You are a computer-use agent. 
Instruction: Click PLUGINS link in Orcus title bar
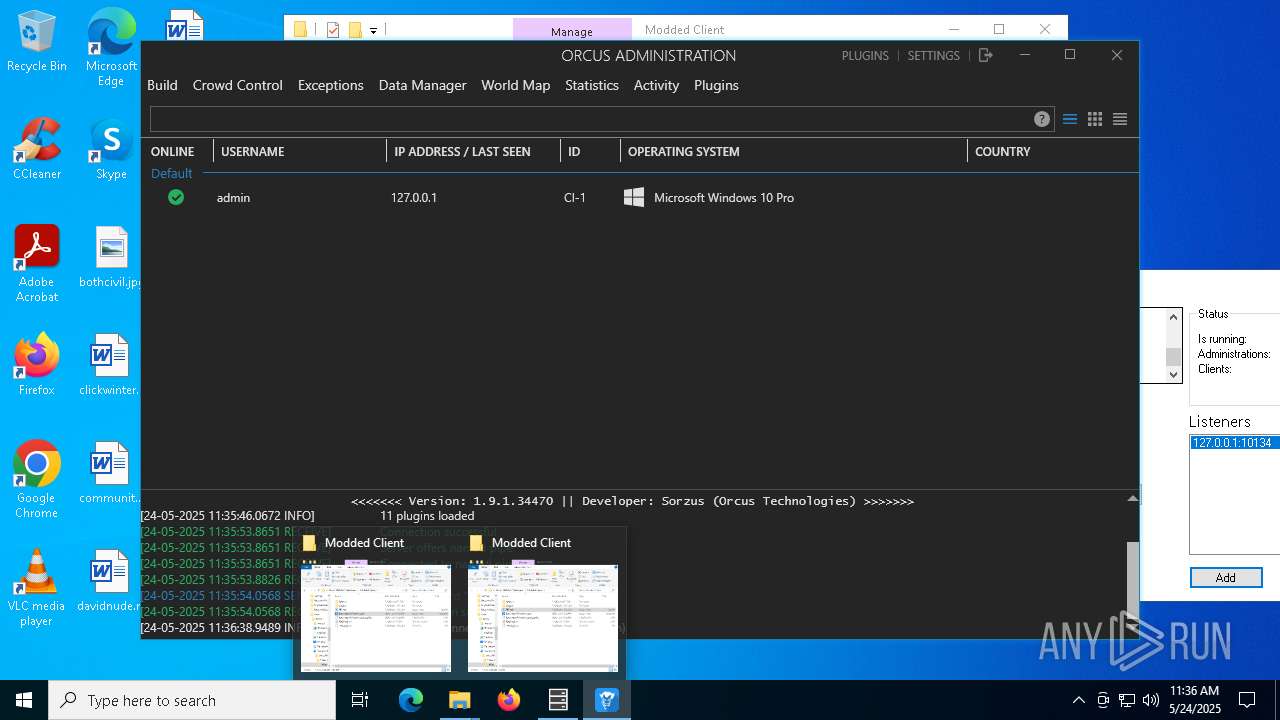(x=865, y=56)
